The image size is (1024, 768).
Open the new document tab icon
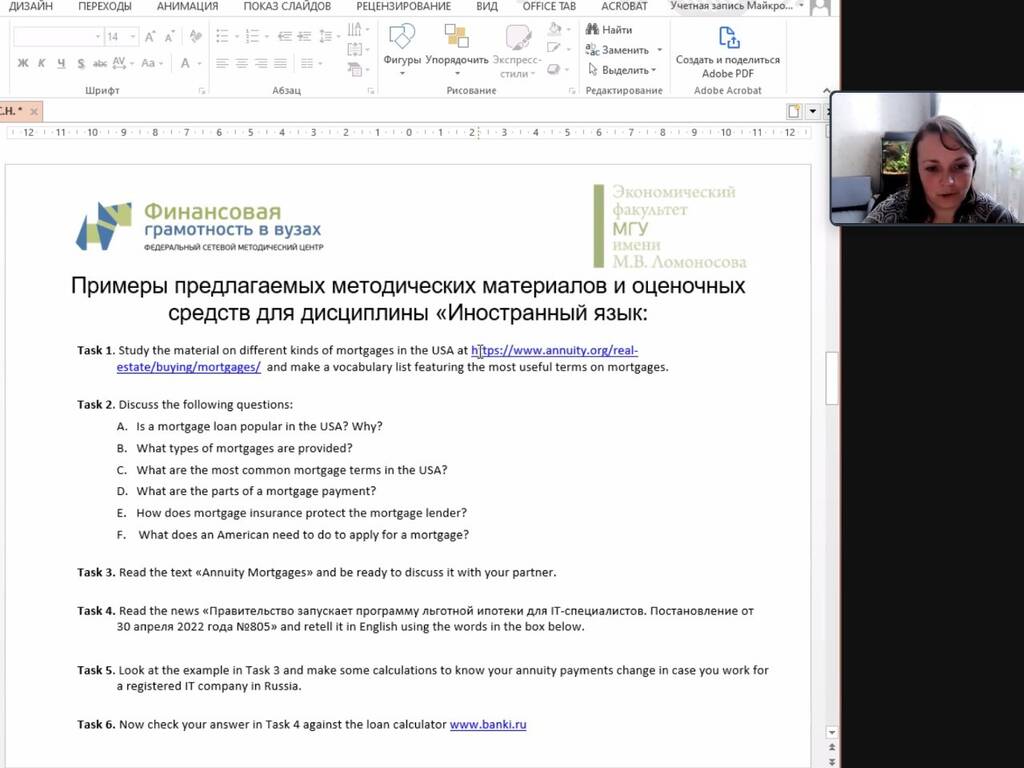(794, 112)
